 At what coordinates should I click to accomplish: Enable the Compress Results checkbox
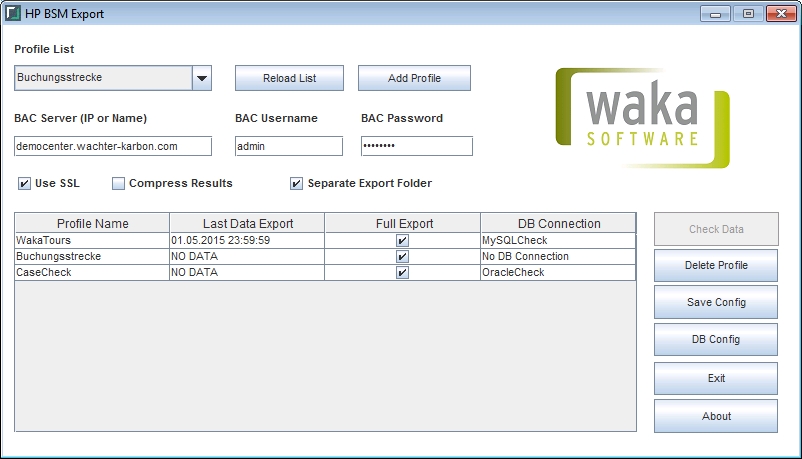pyautogui.click(x=118, y=183)
